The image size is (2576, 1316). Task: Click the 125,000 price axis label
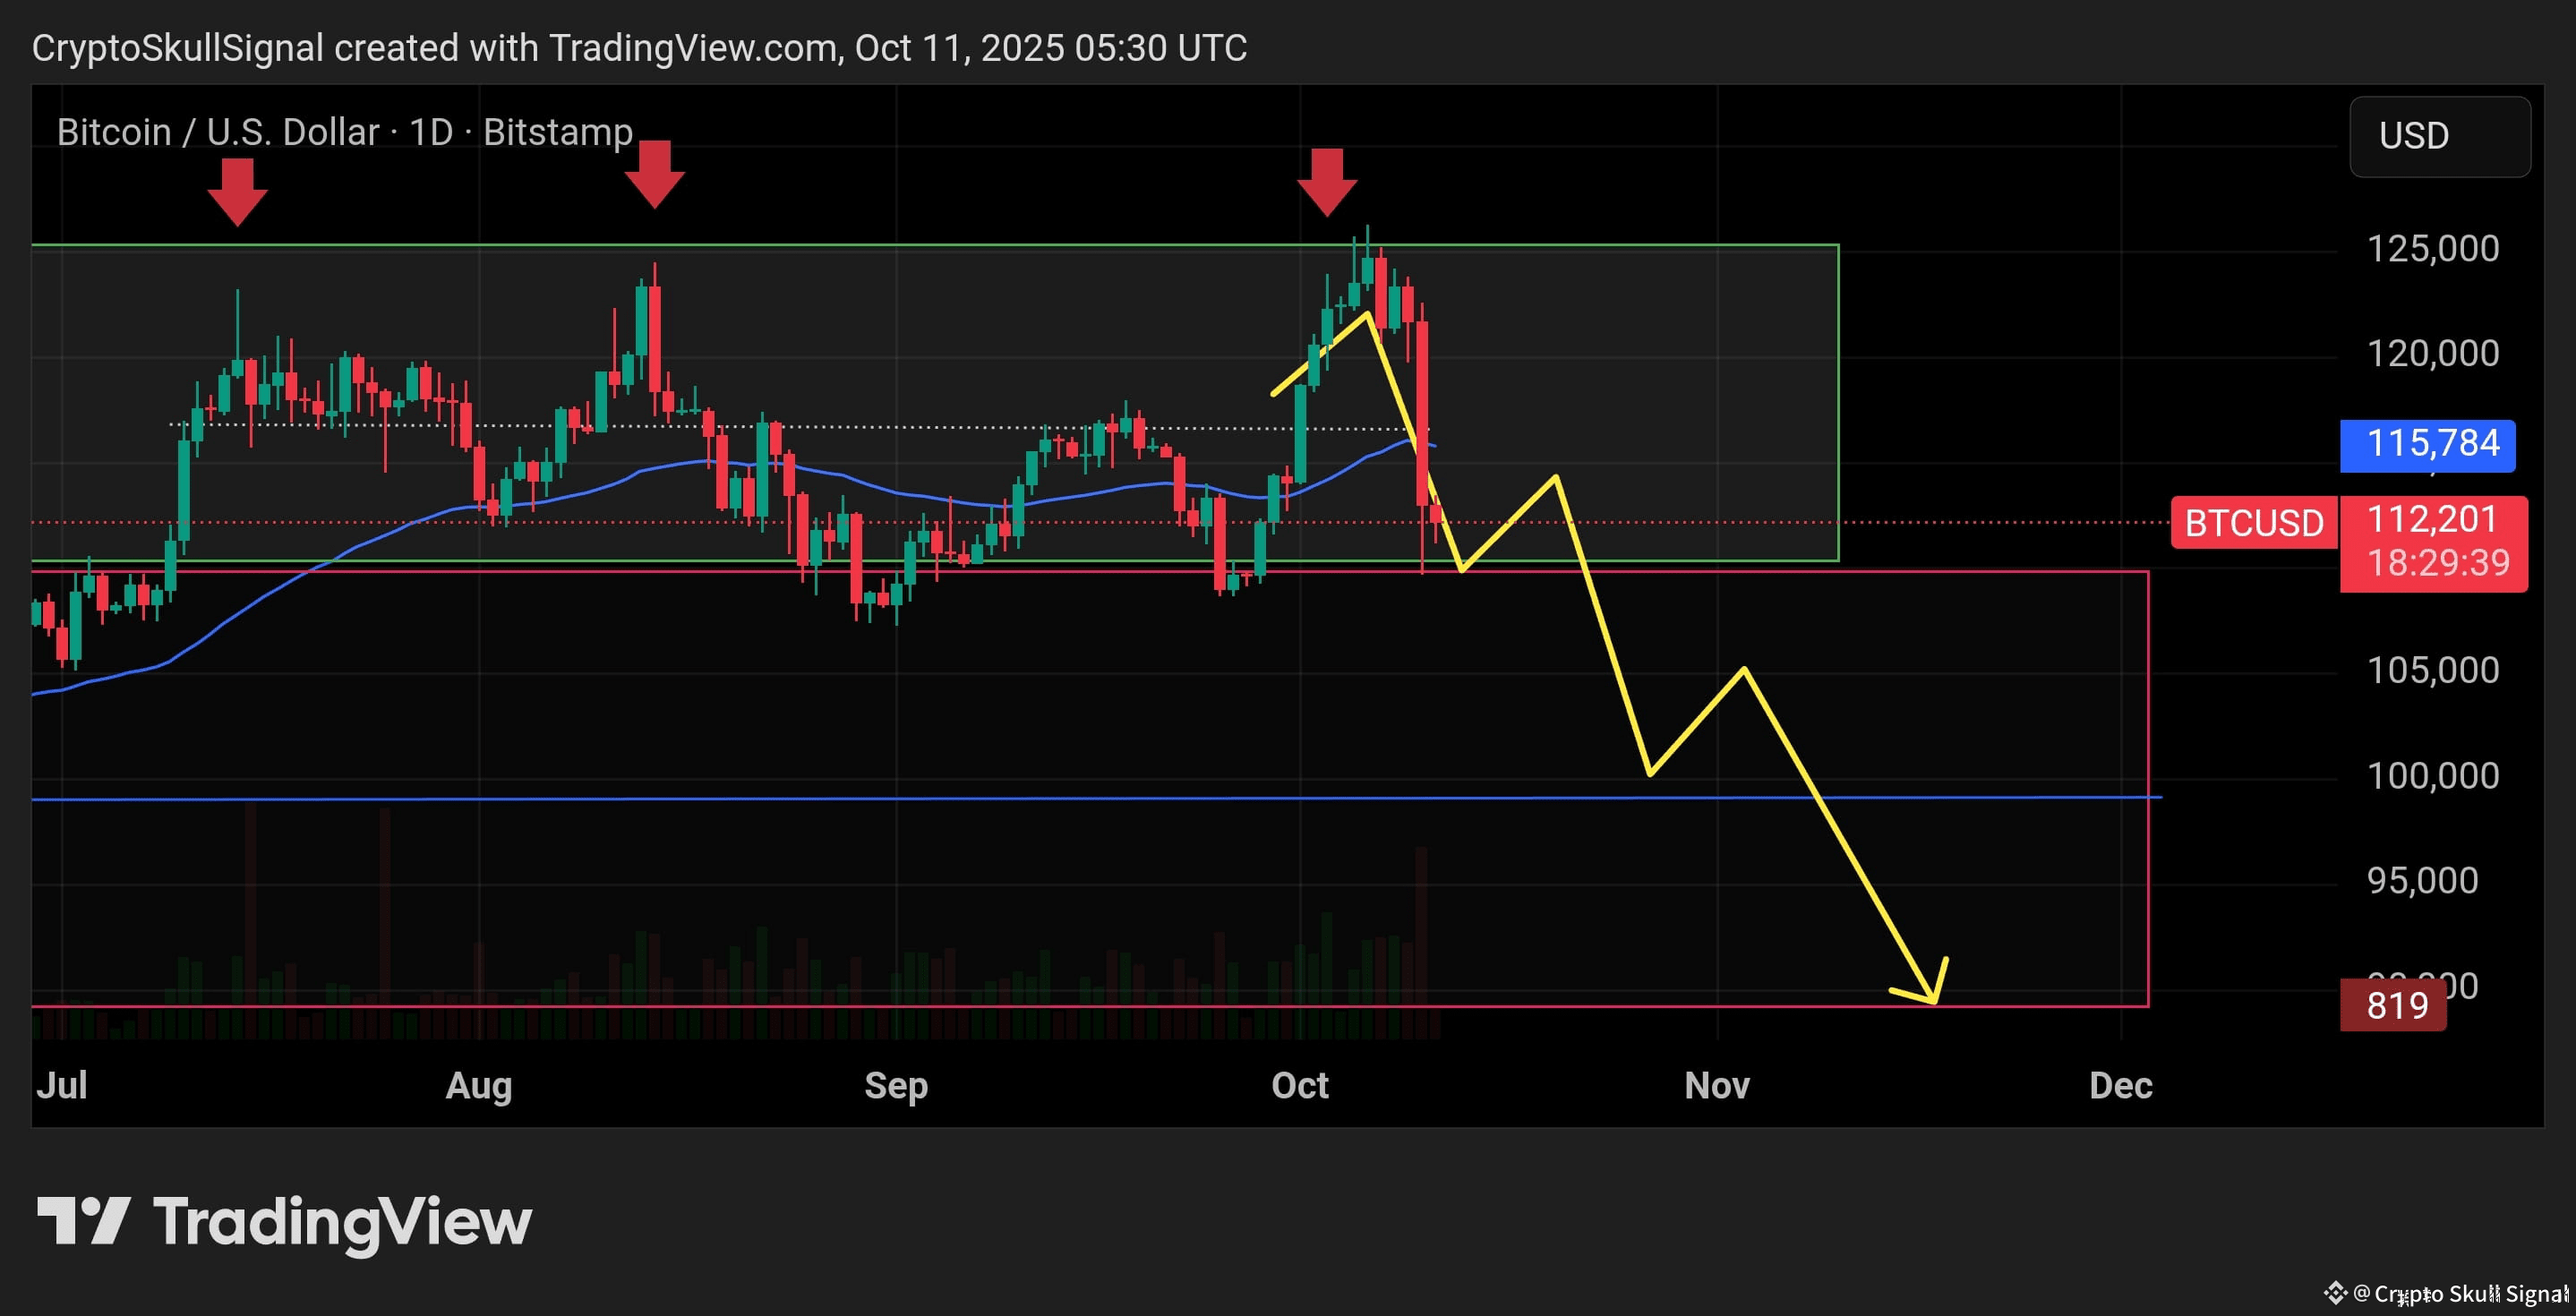[2432, 248]
